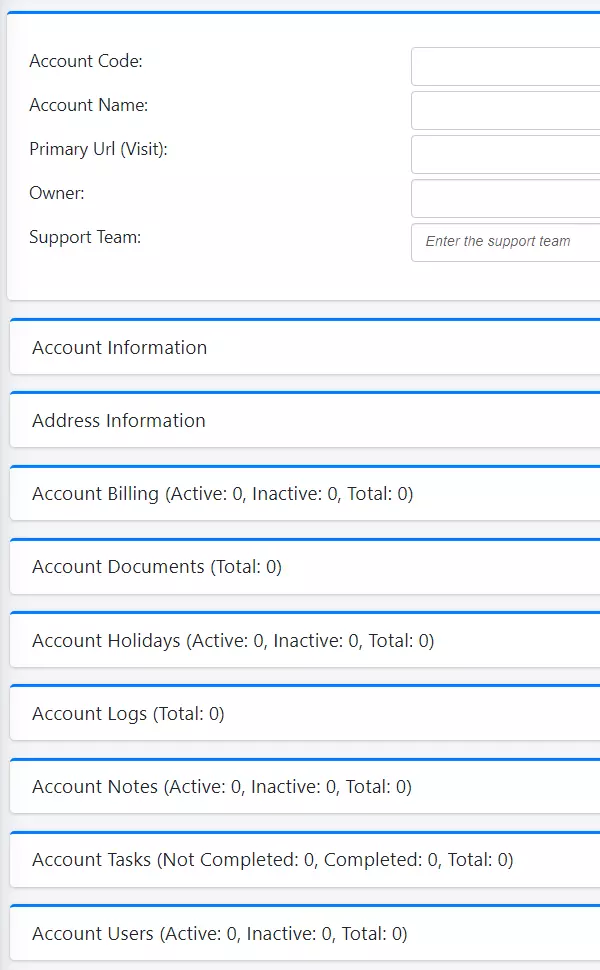Click the 'Owner:' label
This screenshot has height=970, width=600.
tap(57, 193)
